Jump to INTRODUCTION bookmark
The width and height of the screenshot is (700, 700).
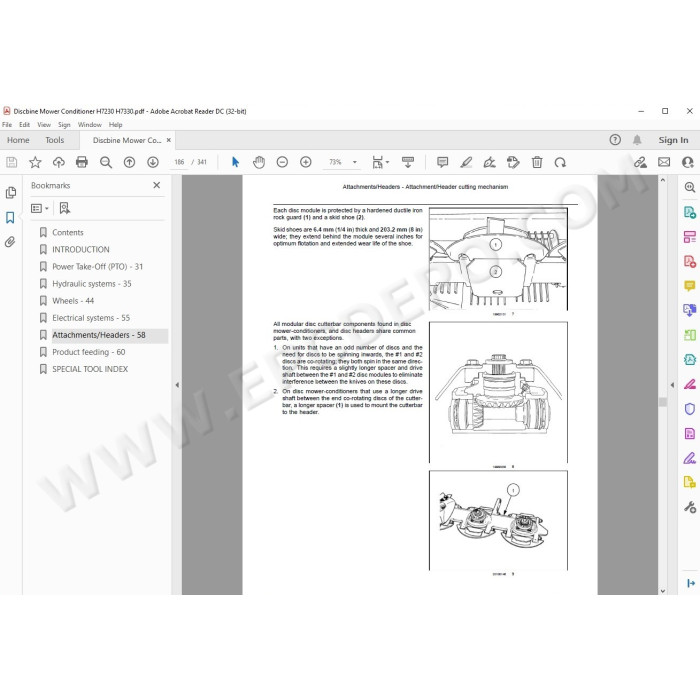[x=81, y=249]
